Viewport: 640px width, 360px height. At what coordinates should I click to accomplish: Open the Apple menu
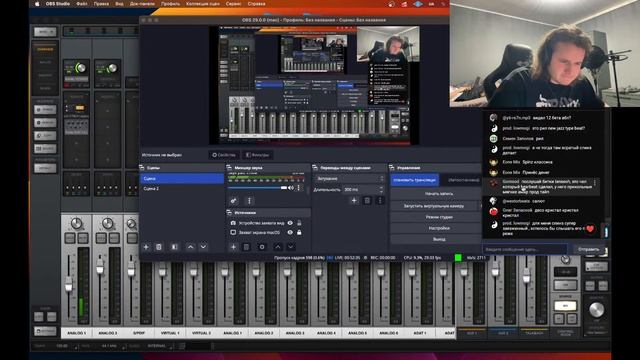click(37, 4)
